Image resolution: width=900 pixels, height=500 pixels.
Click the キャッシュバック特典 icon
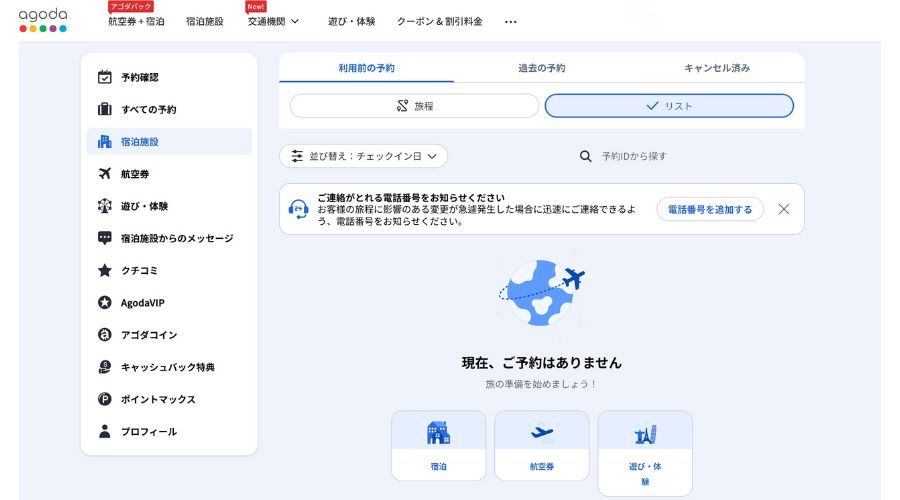(104, 367)
